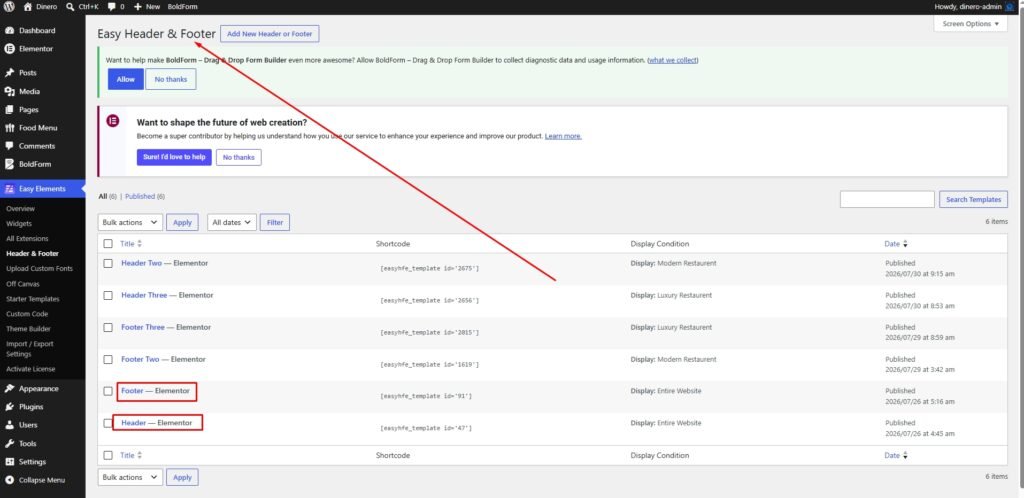Click the Media icon in the sidebar
Viewport: 1024px width, 498px height.
pyautogui.click(x=9, y=91)
